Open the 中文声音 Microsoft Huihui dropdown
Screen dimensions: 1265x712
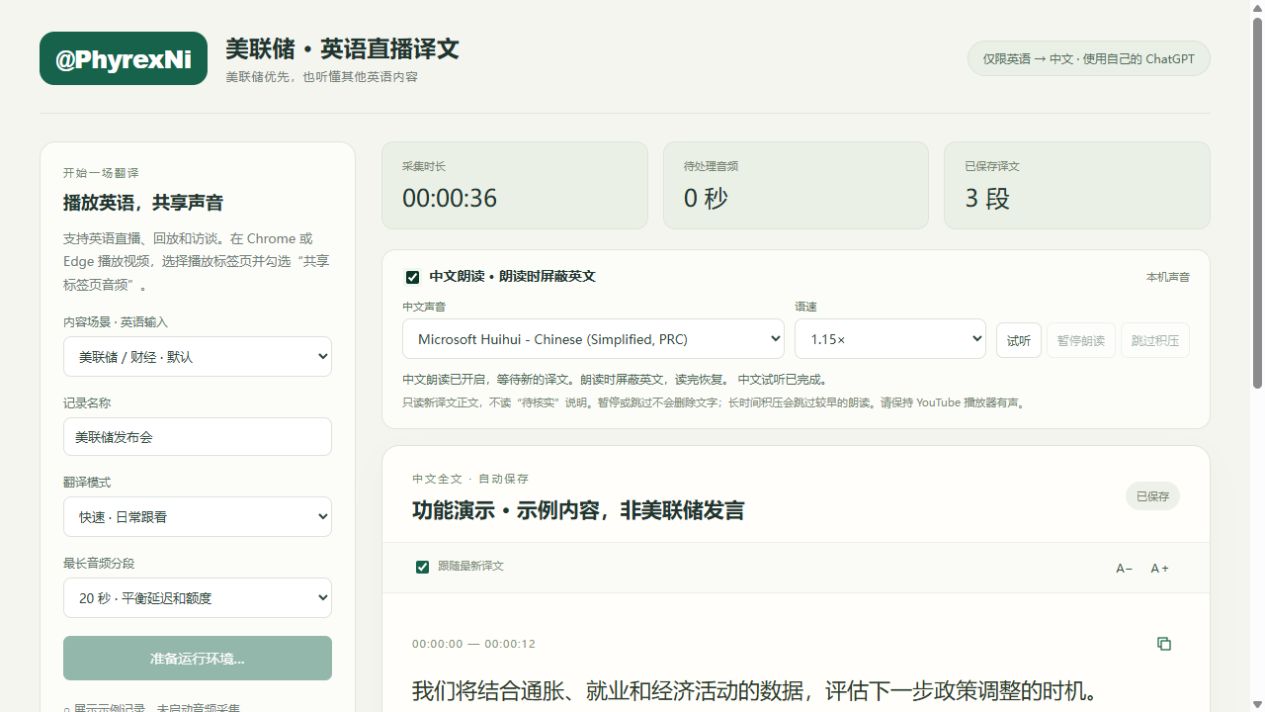coord(593,339)
